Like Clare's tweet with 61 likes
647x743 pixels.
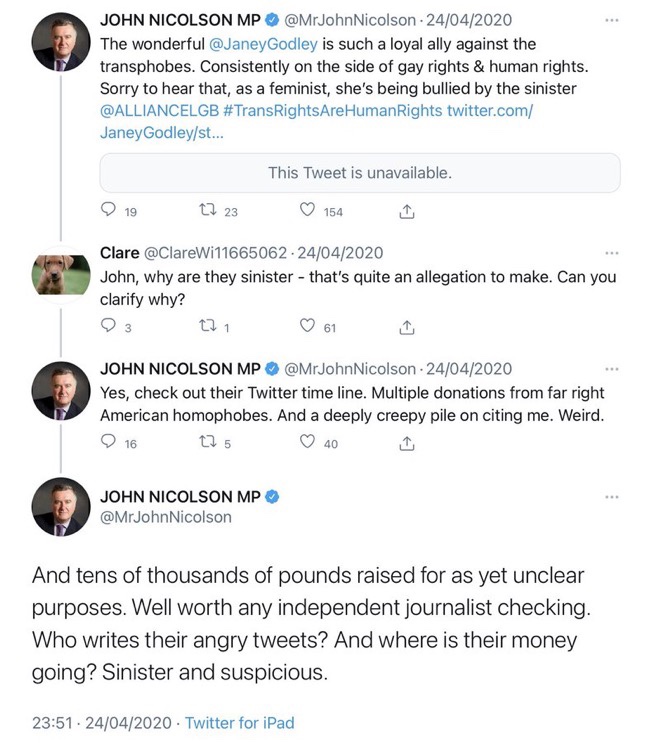(x=309, y=327)
